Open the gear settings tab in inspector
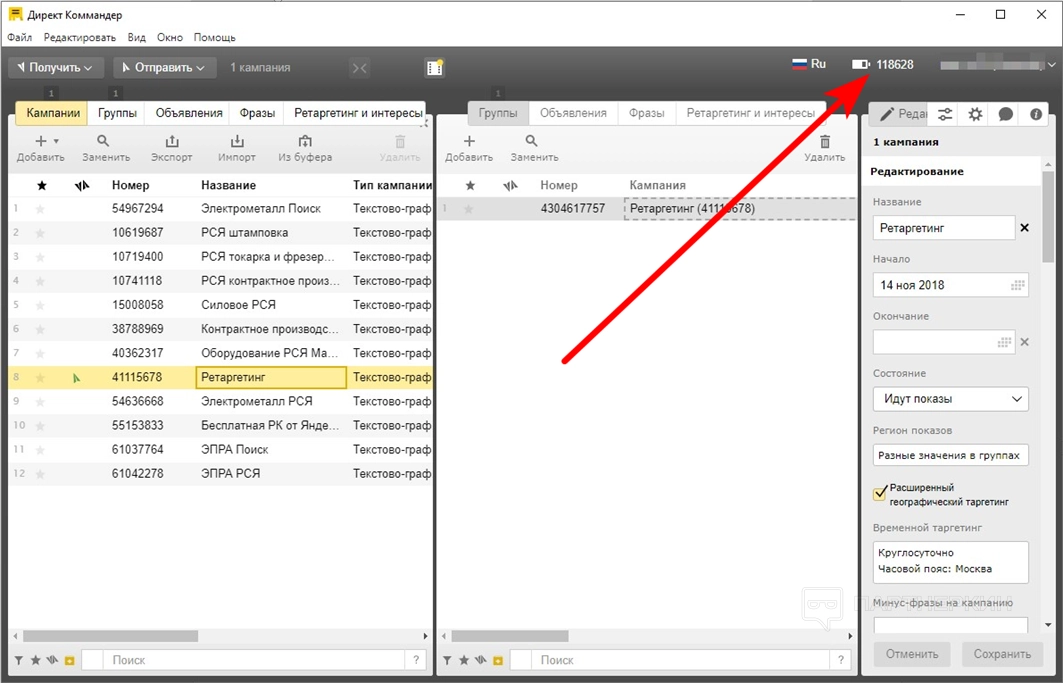1063x683 pixels. click(x=975, y=114)
